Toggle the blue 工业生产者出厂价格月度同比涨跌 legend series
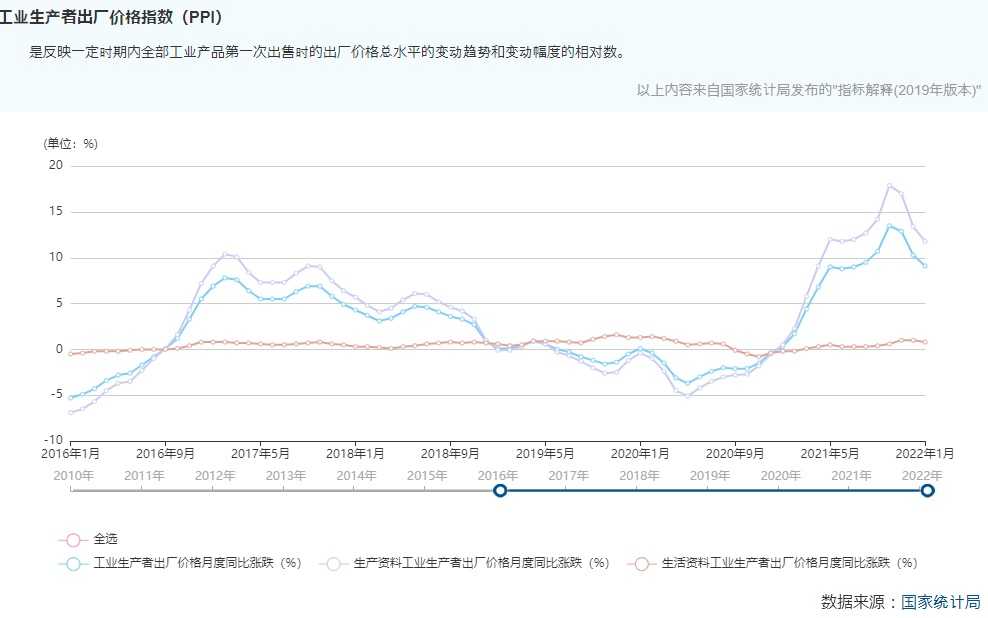988x618 pixels. [71, 563]
